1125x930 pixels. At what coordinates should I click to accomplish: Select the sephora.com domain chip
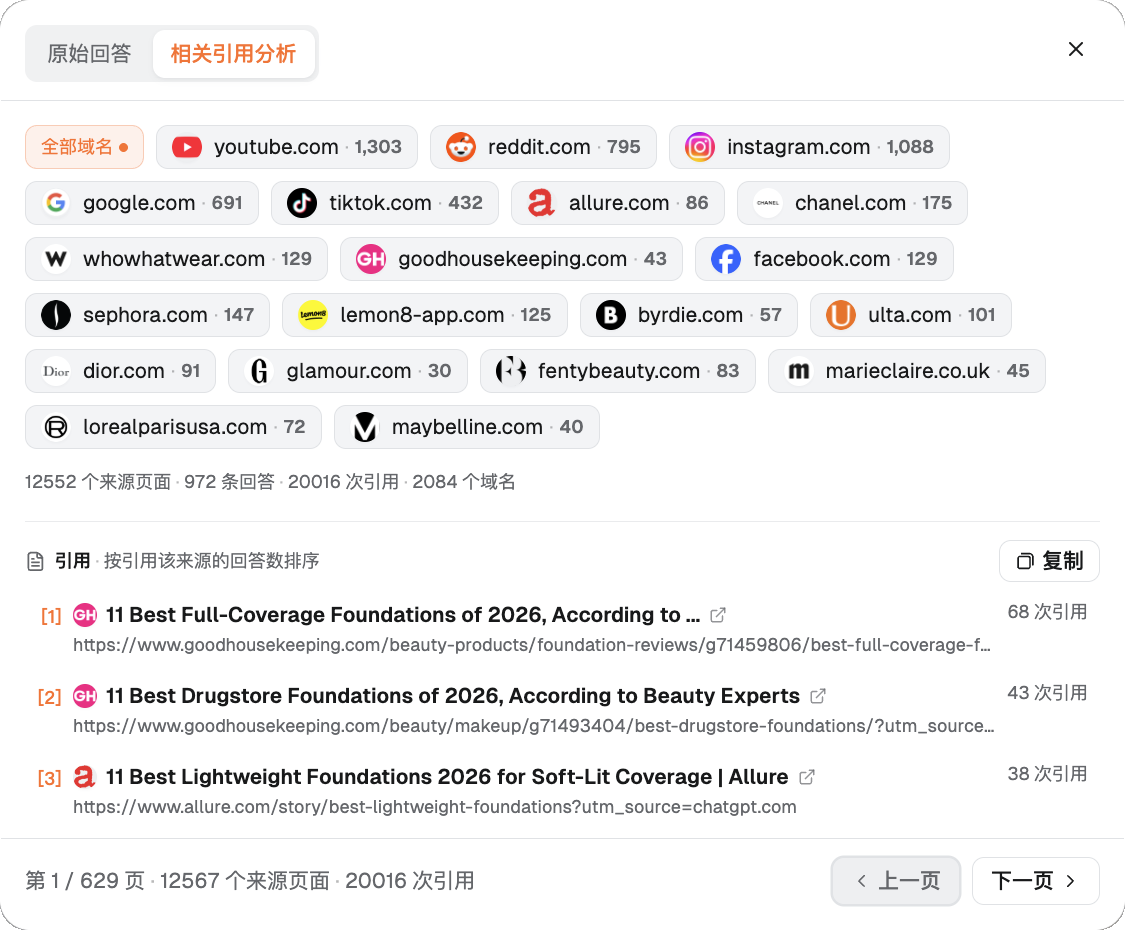(x=147, y=315)
